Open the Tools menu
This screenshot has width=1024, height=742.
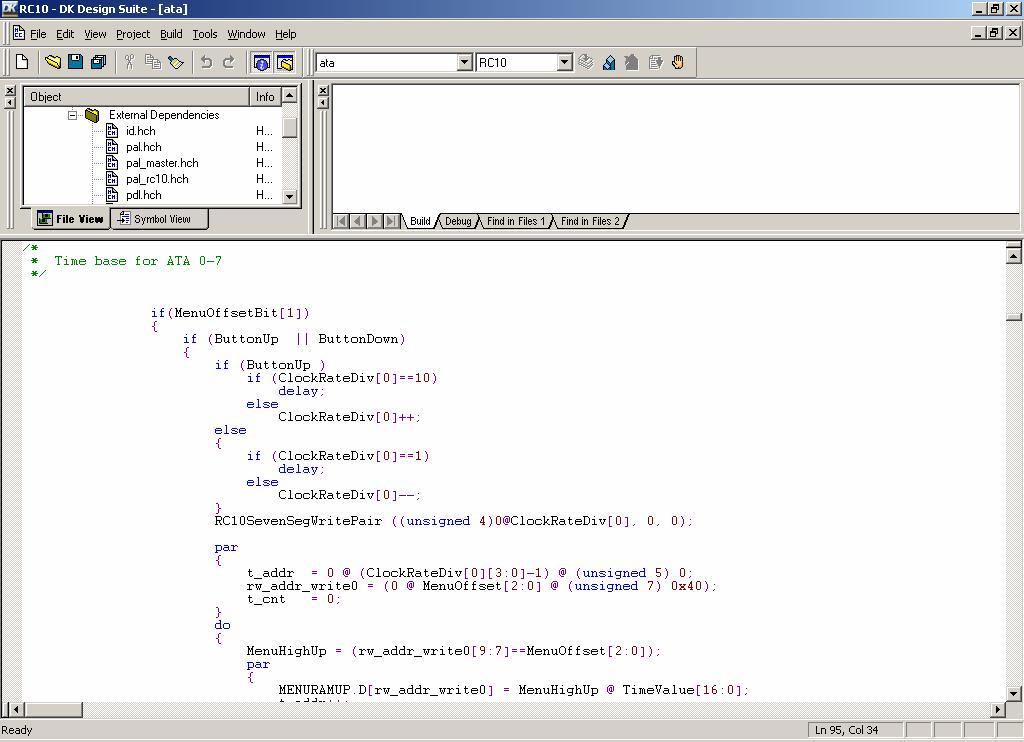pos(204,34)
